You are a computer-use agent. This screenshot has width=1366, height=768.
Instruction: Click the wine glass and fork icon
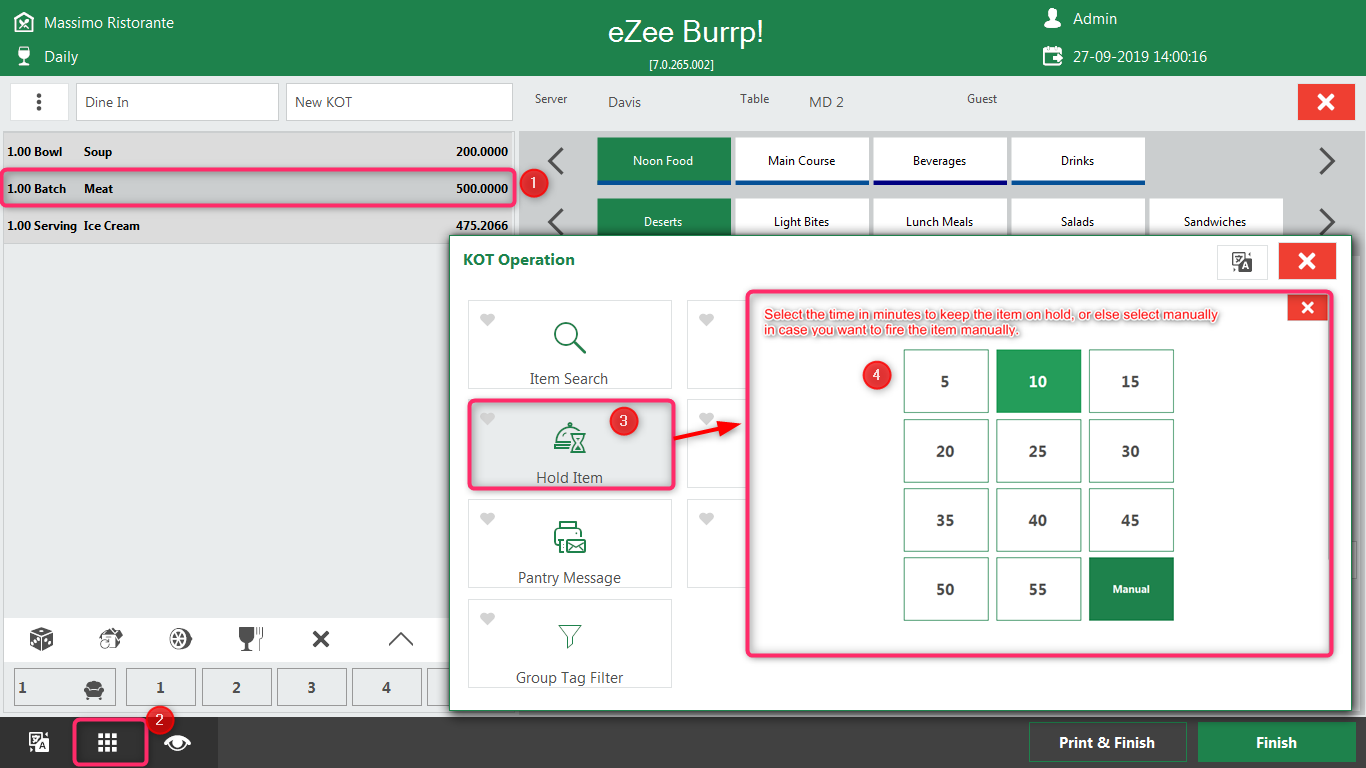coord(250,639)
